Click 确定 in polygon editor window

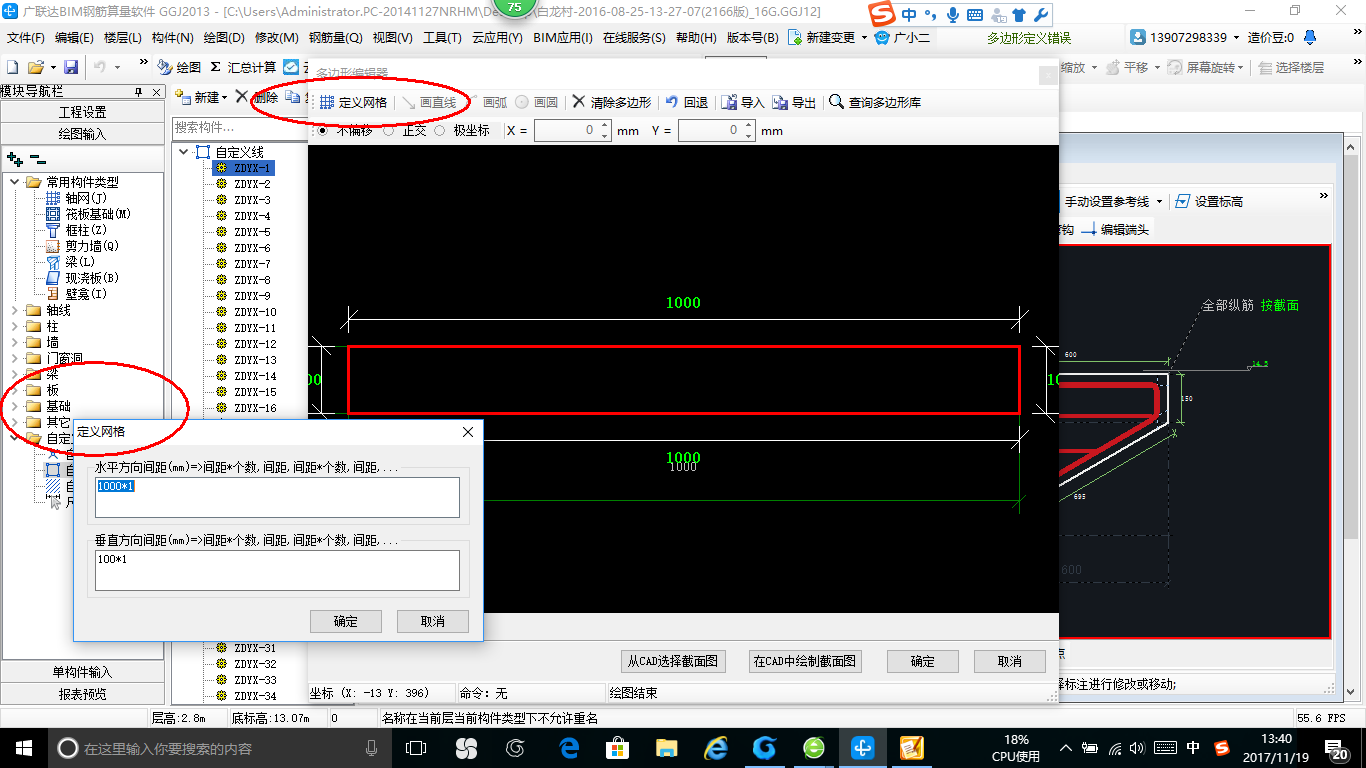[x=922, y=661]
